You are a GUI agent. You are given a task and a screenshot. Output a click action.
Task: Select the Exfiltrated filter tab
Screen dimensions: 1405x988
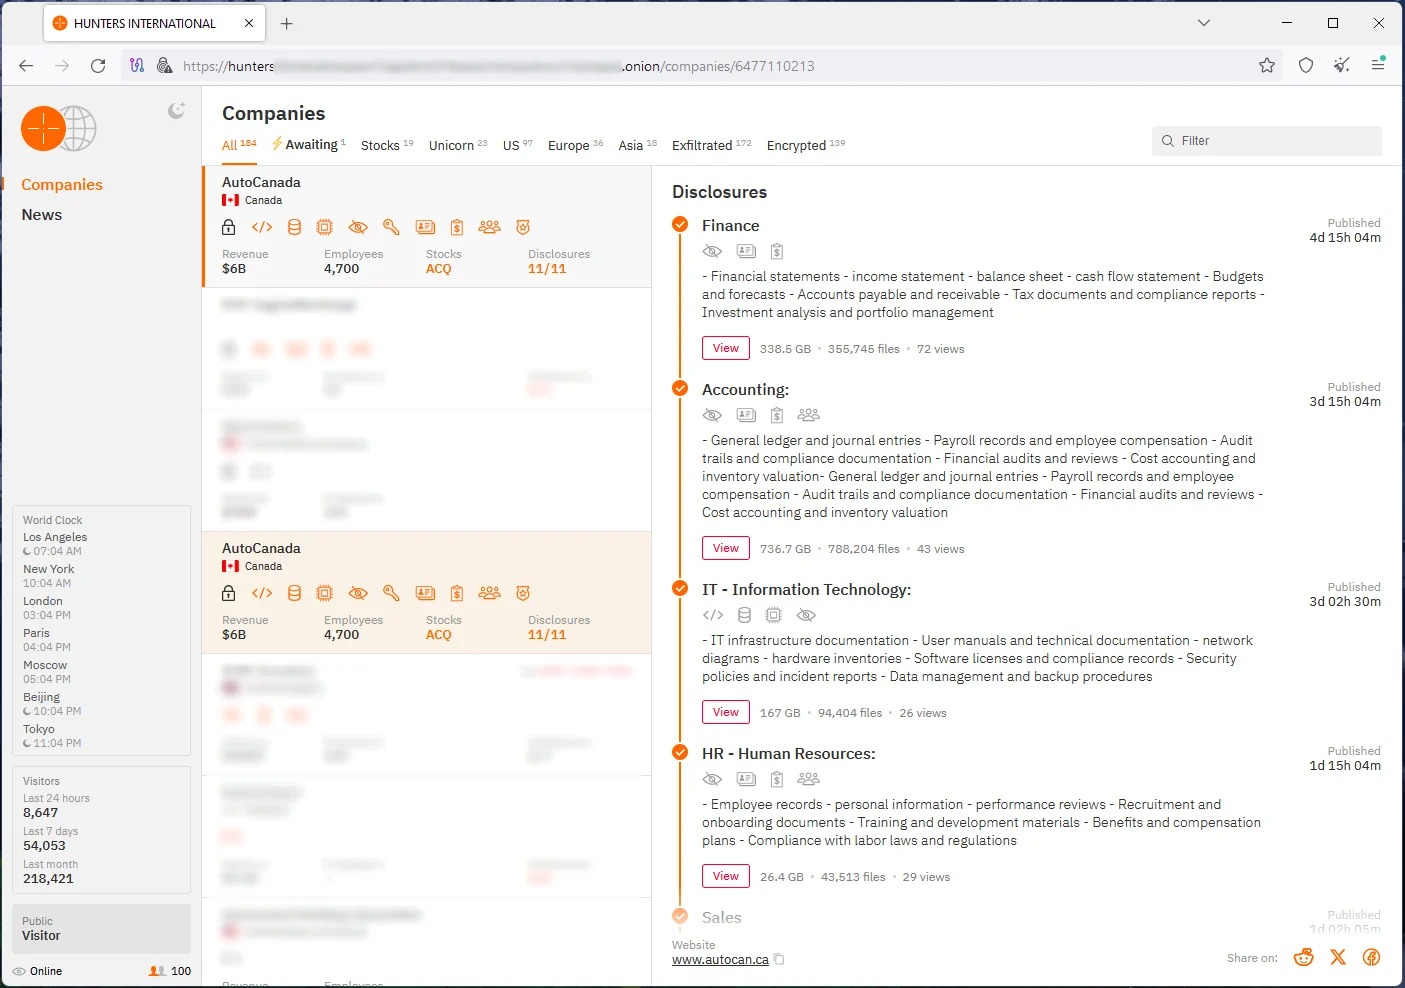702,146
